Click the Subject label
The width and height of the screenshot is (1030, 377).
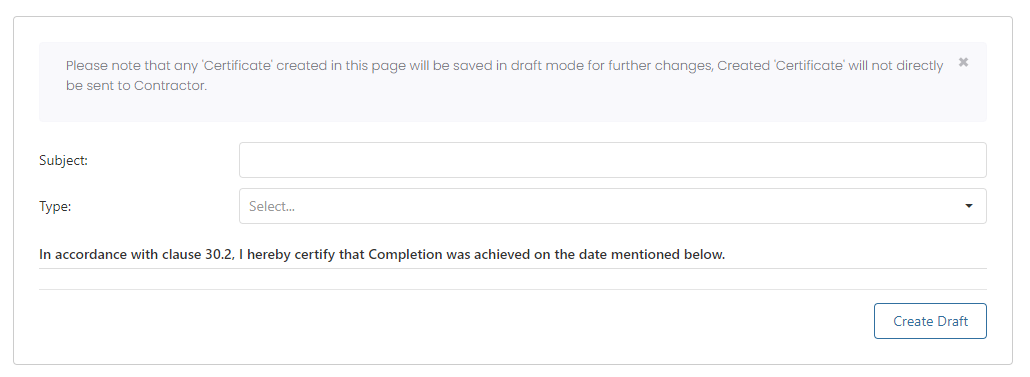64,160
